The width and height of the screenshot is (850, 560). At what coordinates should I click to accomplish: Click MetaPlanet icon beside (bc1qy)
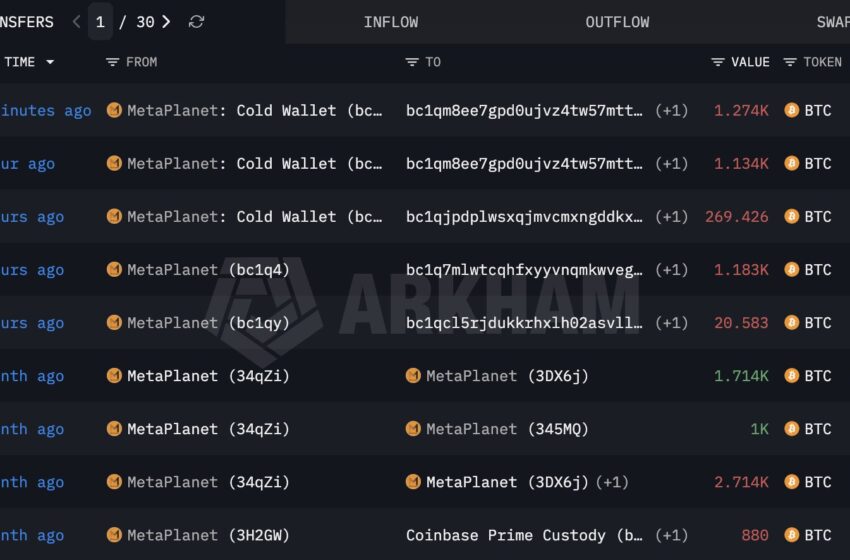tap(114, 323)
